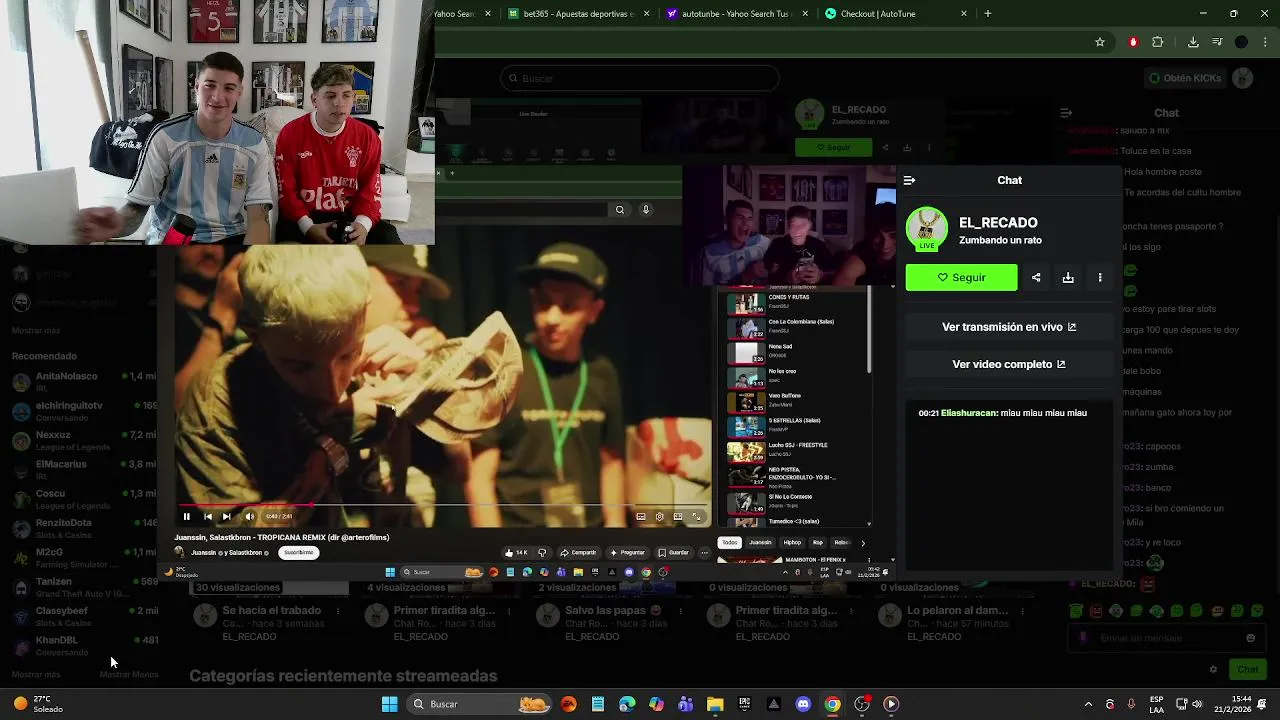The width and height of the screenshot is (1280, 720).
Task: Mute the embedded YouTube player volume
Action: point(249,517)
